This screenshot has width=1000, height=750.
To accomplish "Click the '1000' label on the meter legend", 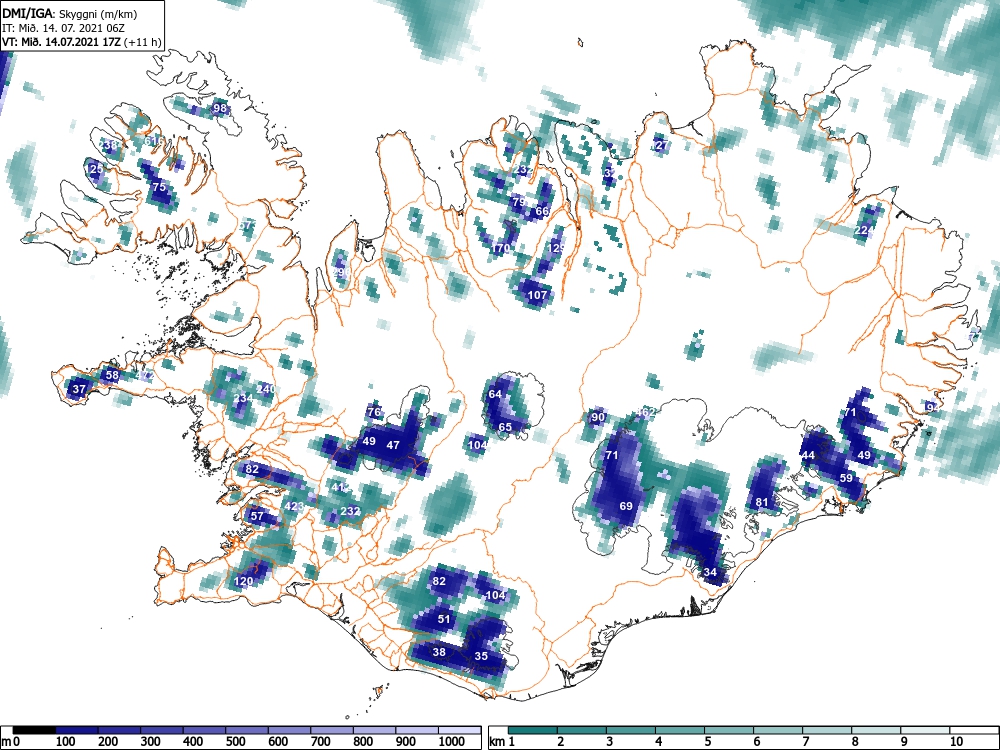I will click(x=452, y=742).
